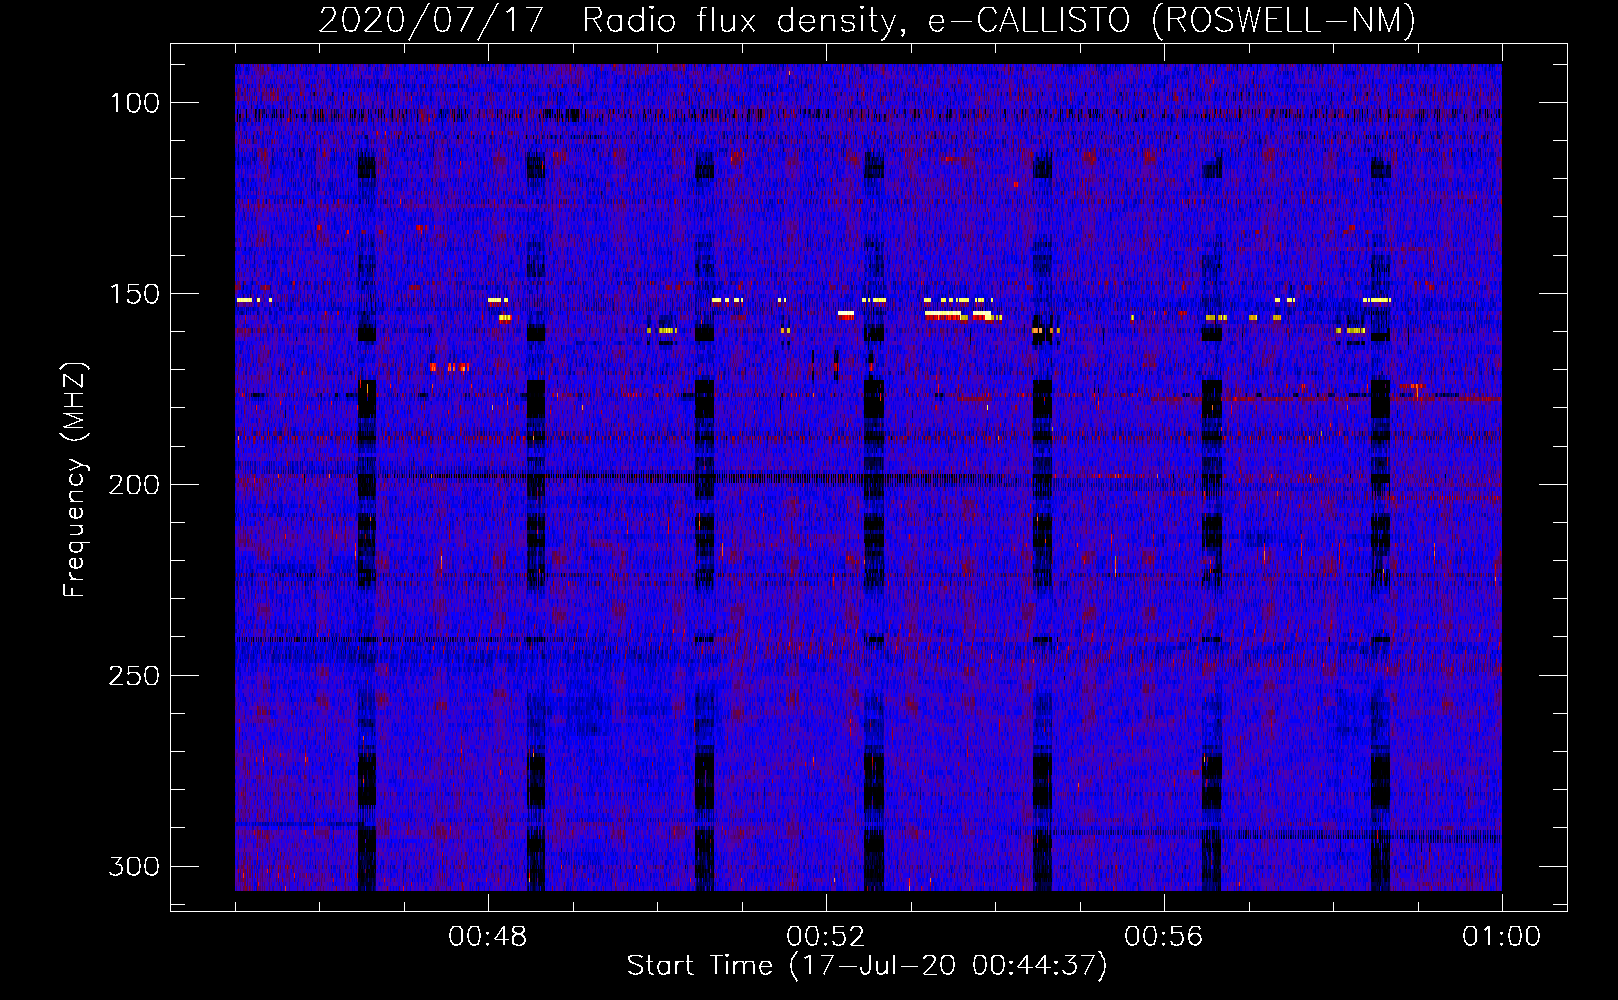Screen dimensions: 1618x1000
Task: Click the 00:48 time tick label
Action: coord(488,937)
